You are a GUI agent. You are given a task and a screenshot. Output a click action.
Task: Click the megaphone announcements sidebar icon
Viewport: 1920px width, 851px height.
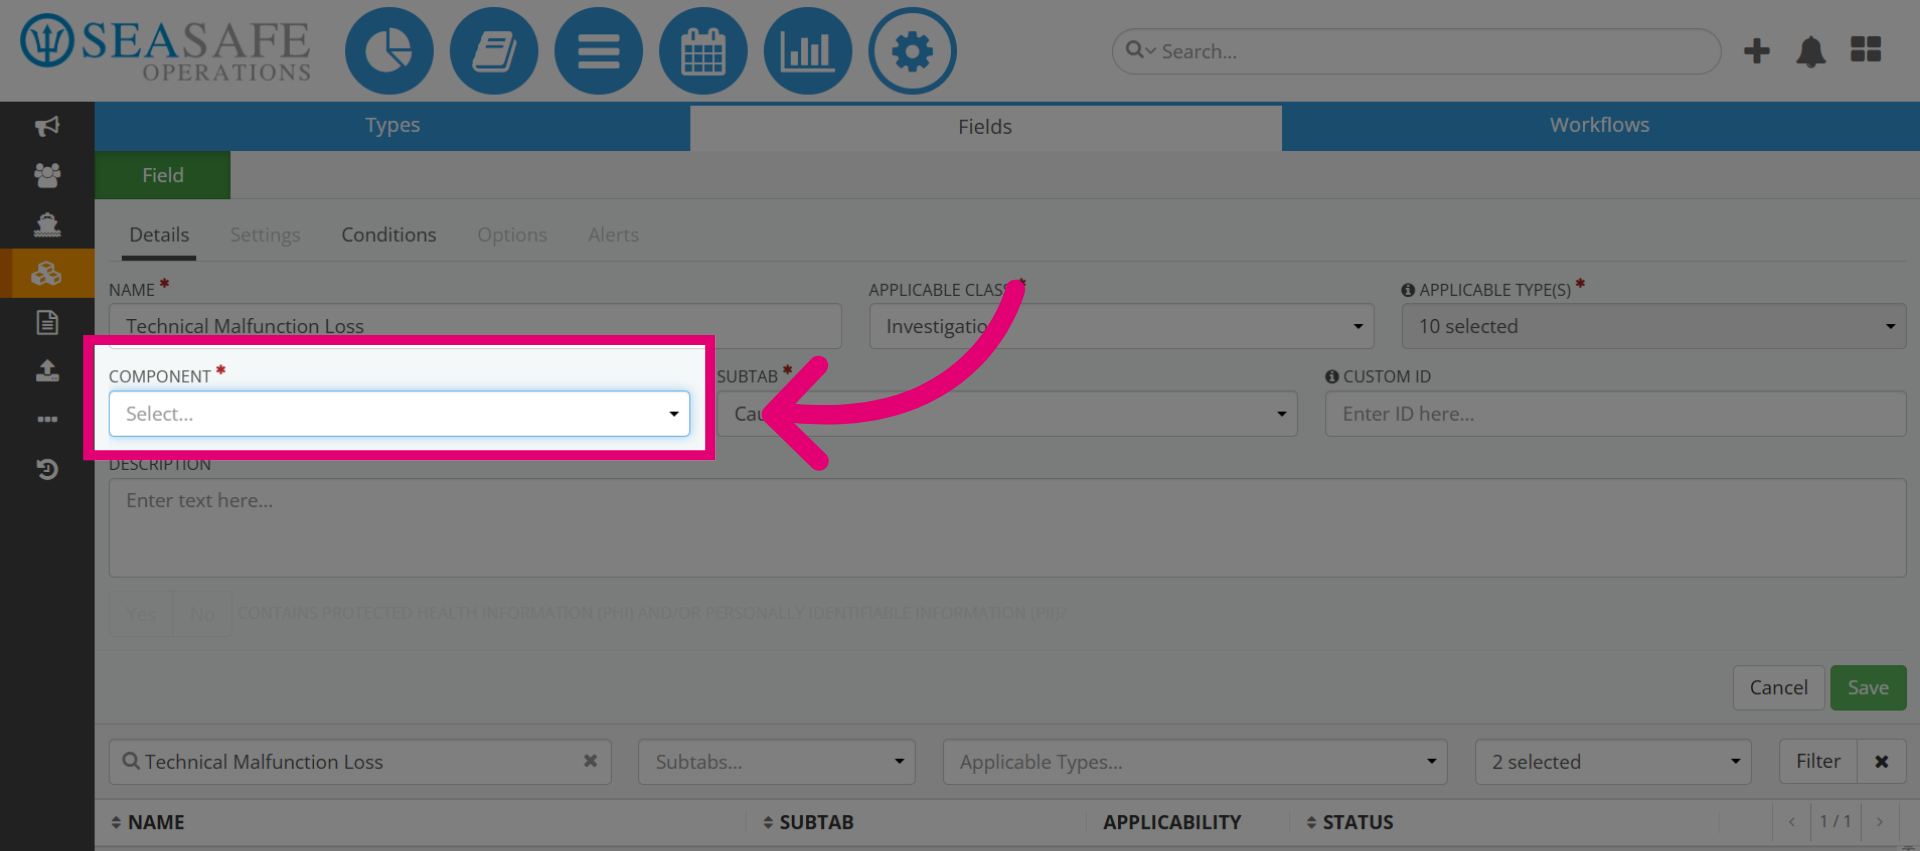[x=47, y=126]
